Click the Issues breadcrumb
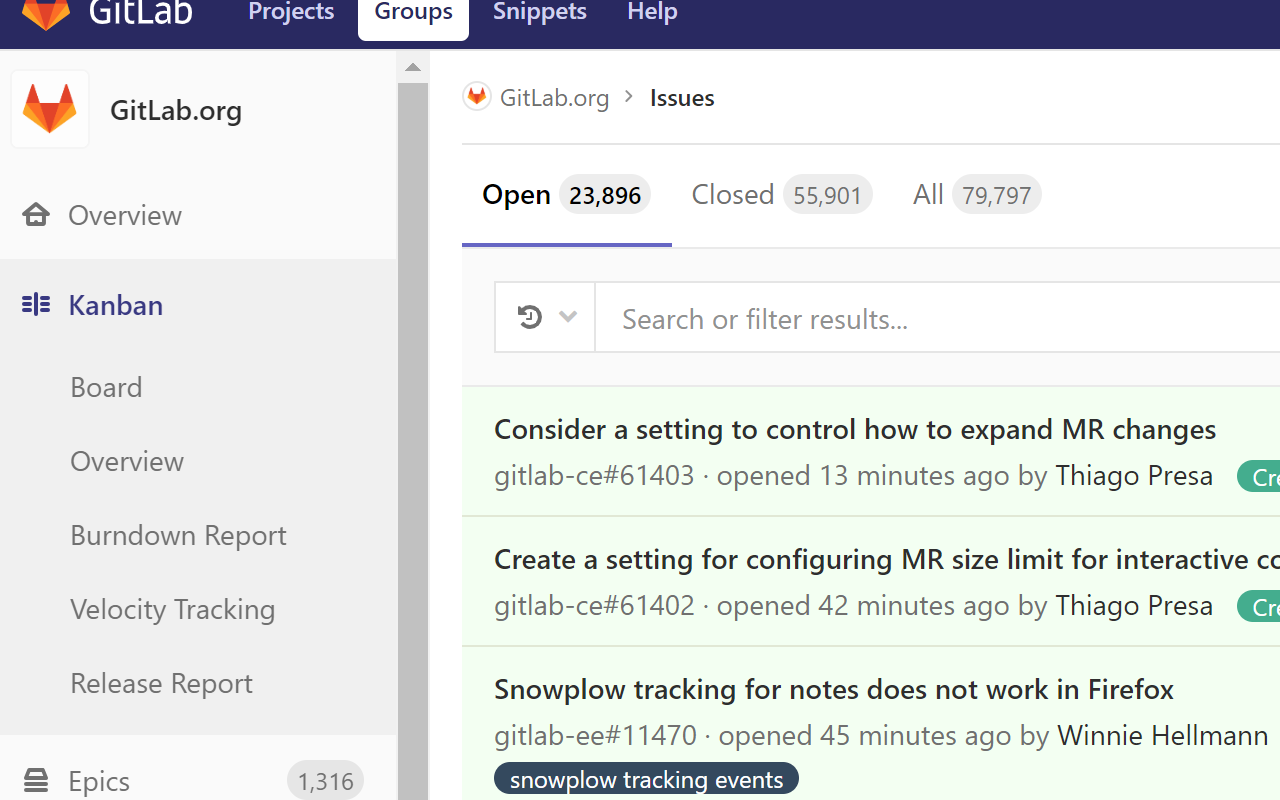 [682, 98]
